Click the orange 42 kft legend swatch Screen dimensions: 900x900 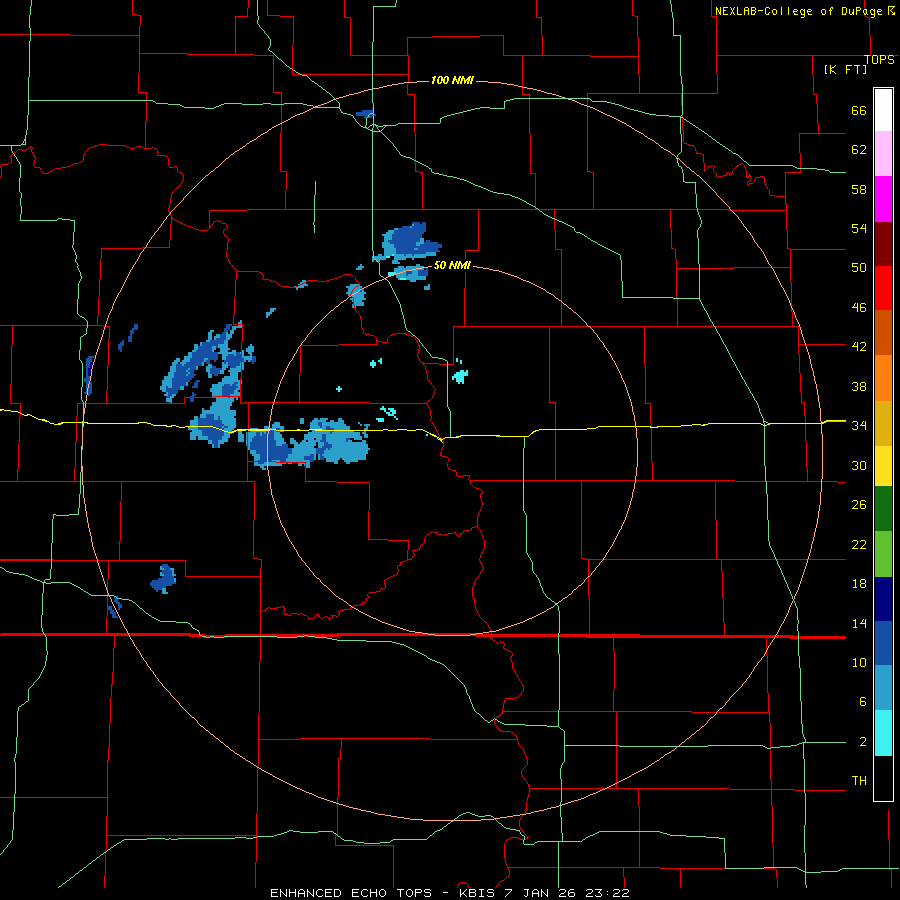coord(883,378)
